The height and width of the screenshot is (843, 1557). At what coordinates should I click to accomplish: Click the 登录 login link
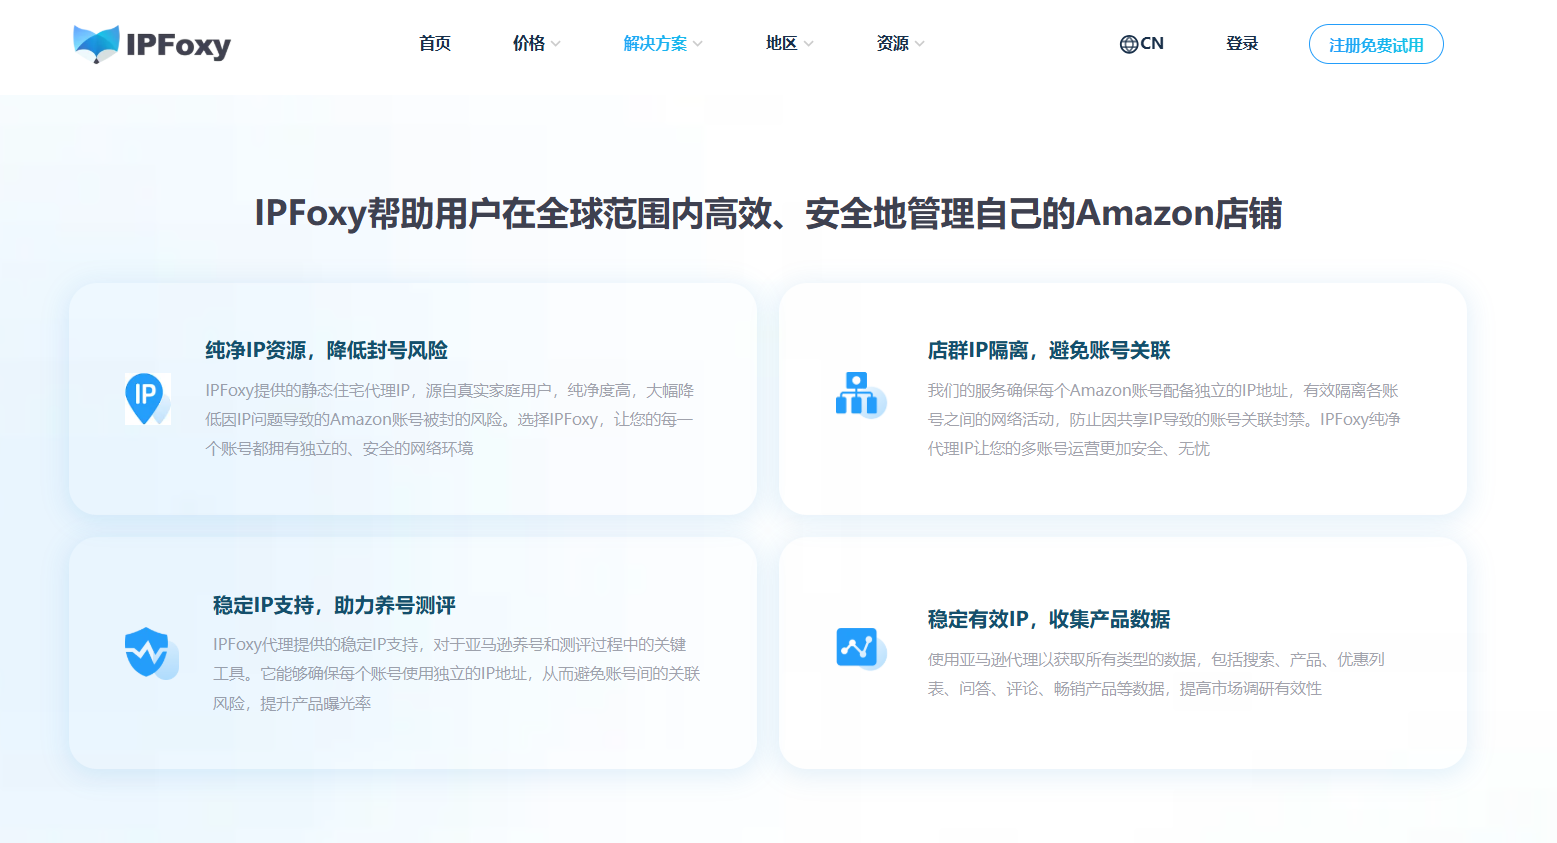1242,43
